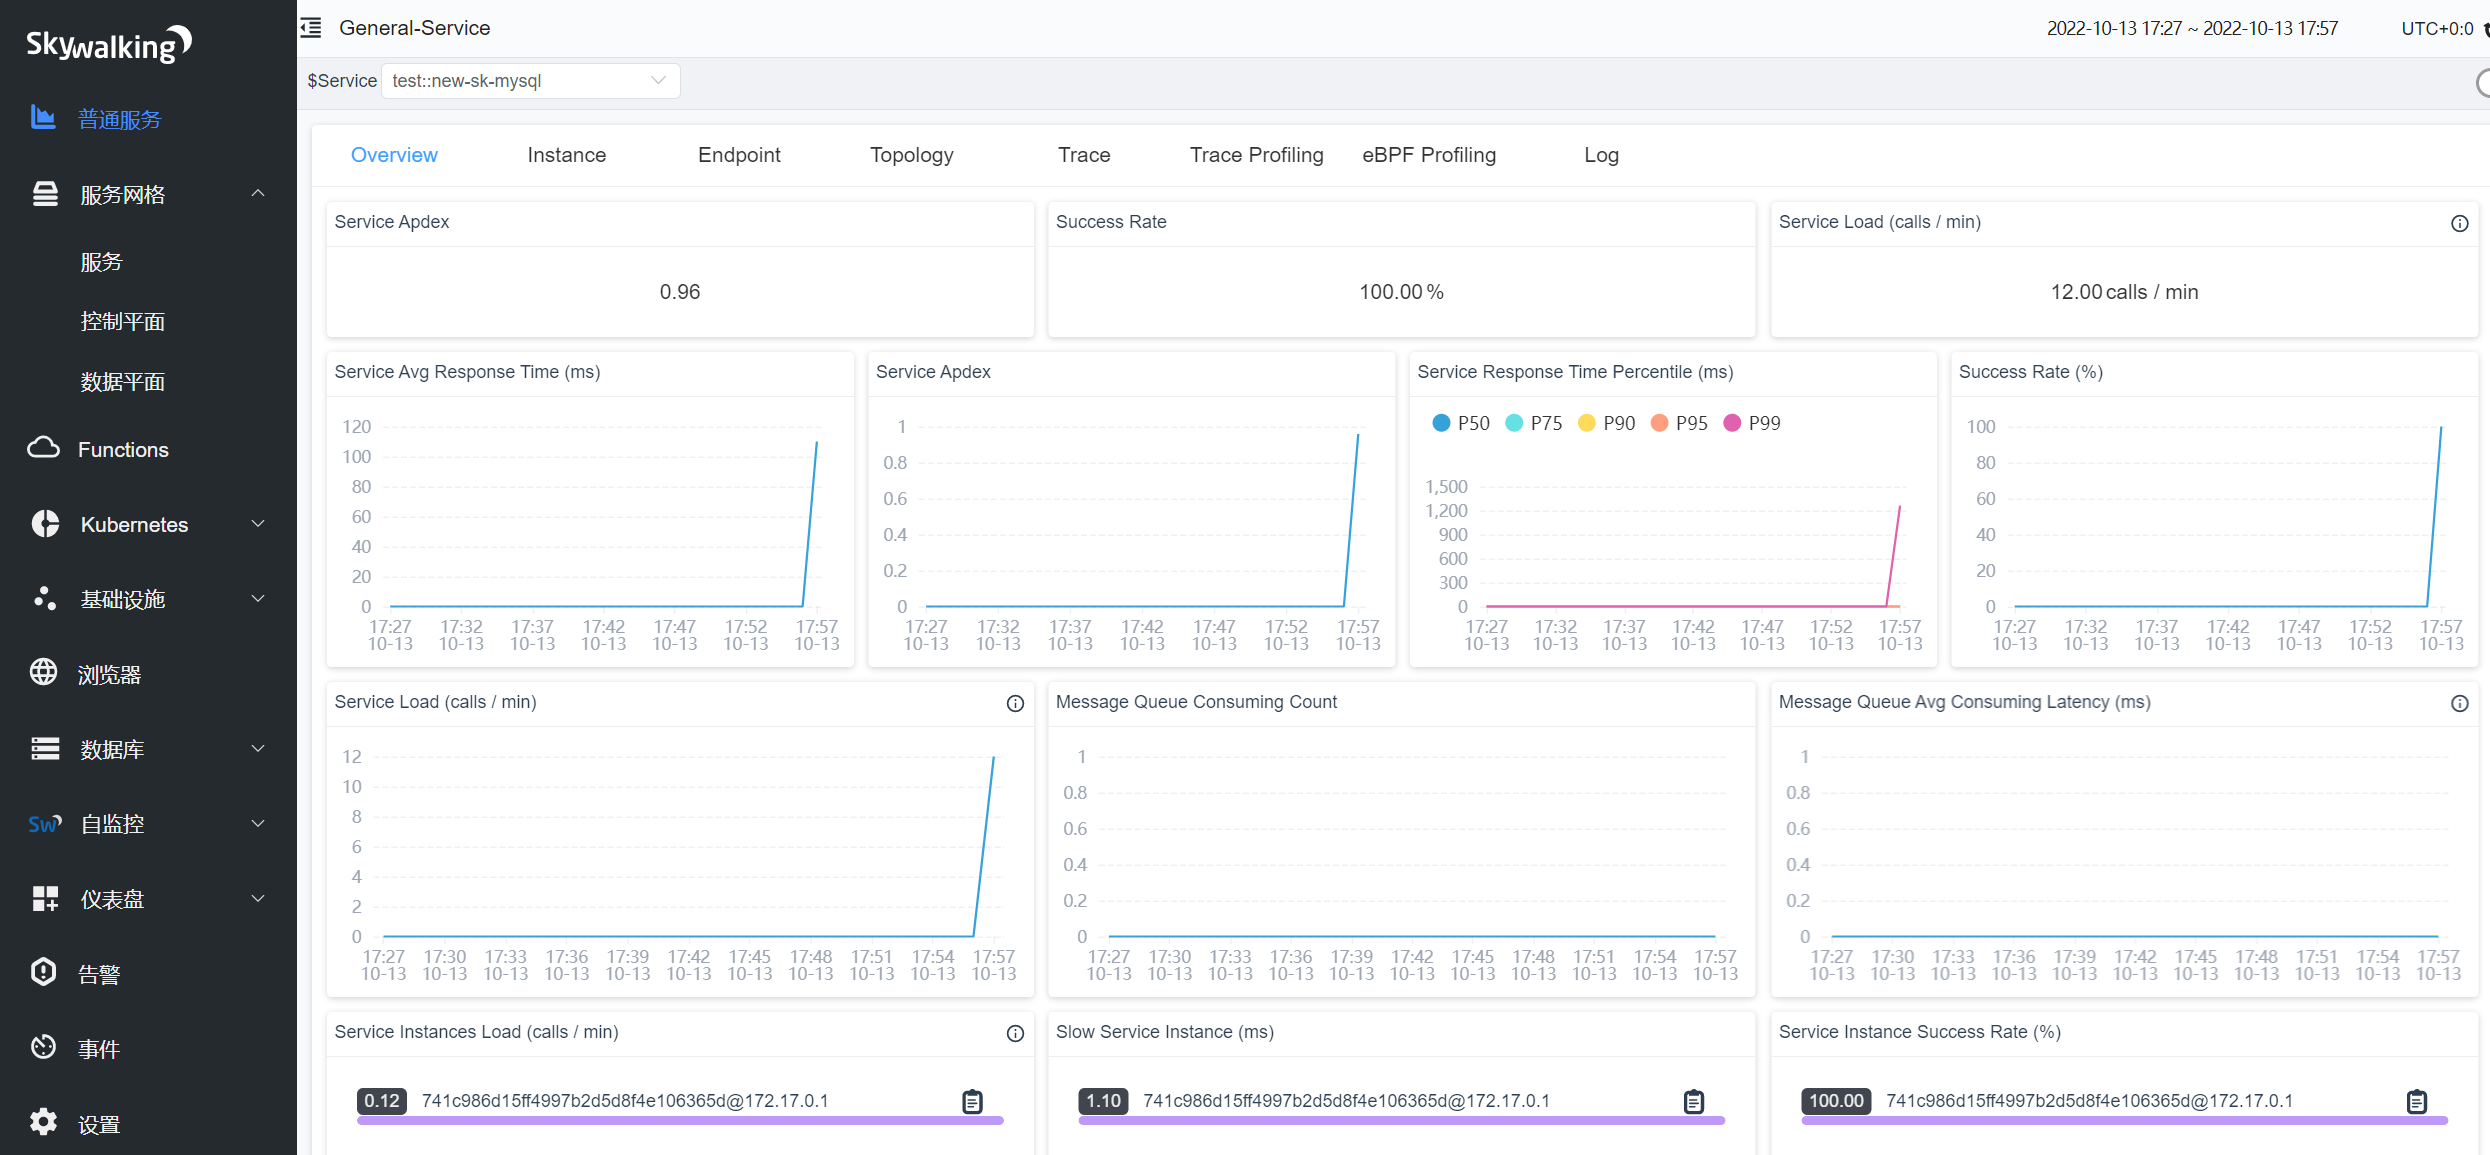Click the 服务网格 layers icon

coord(45,194)
